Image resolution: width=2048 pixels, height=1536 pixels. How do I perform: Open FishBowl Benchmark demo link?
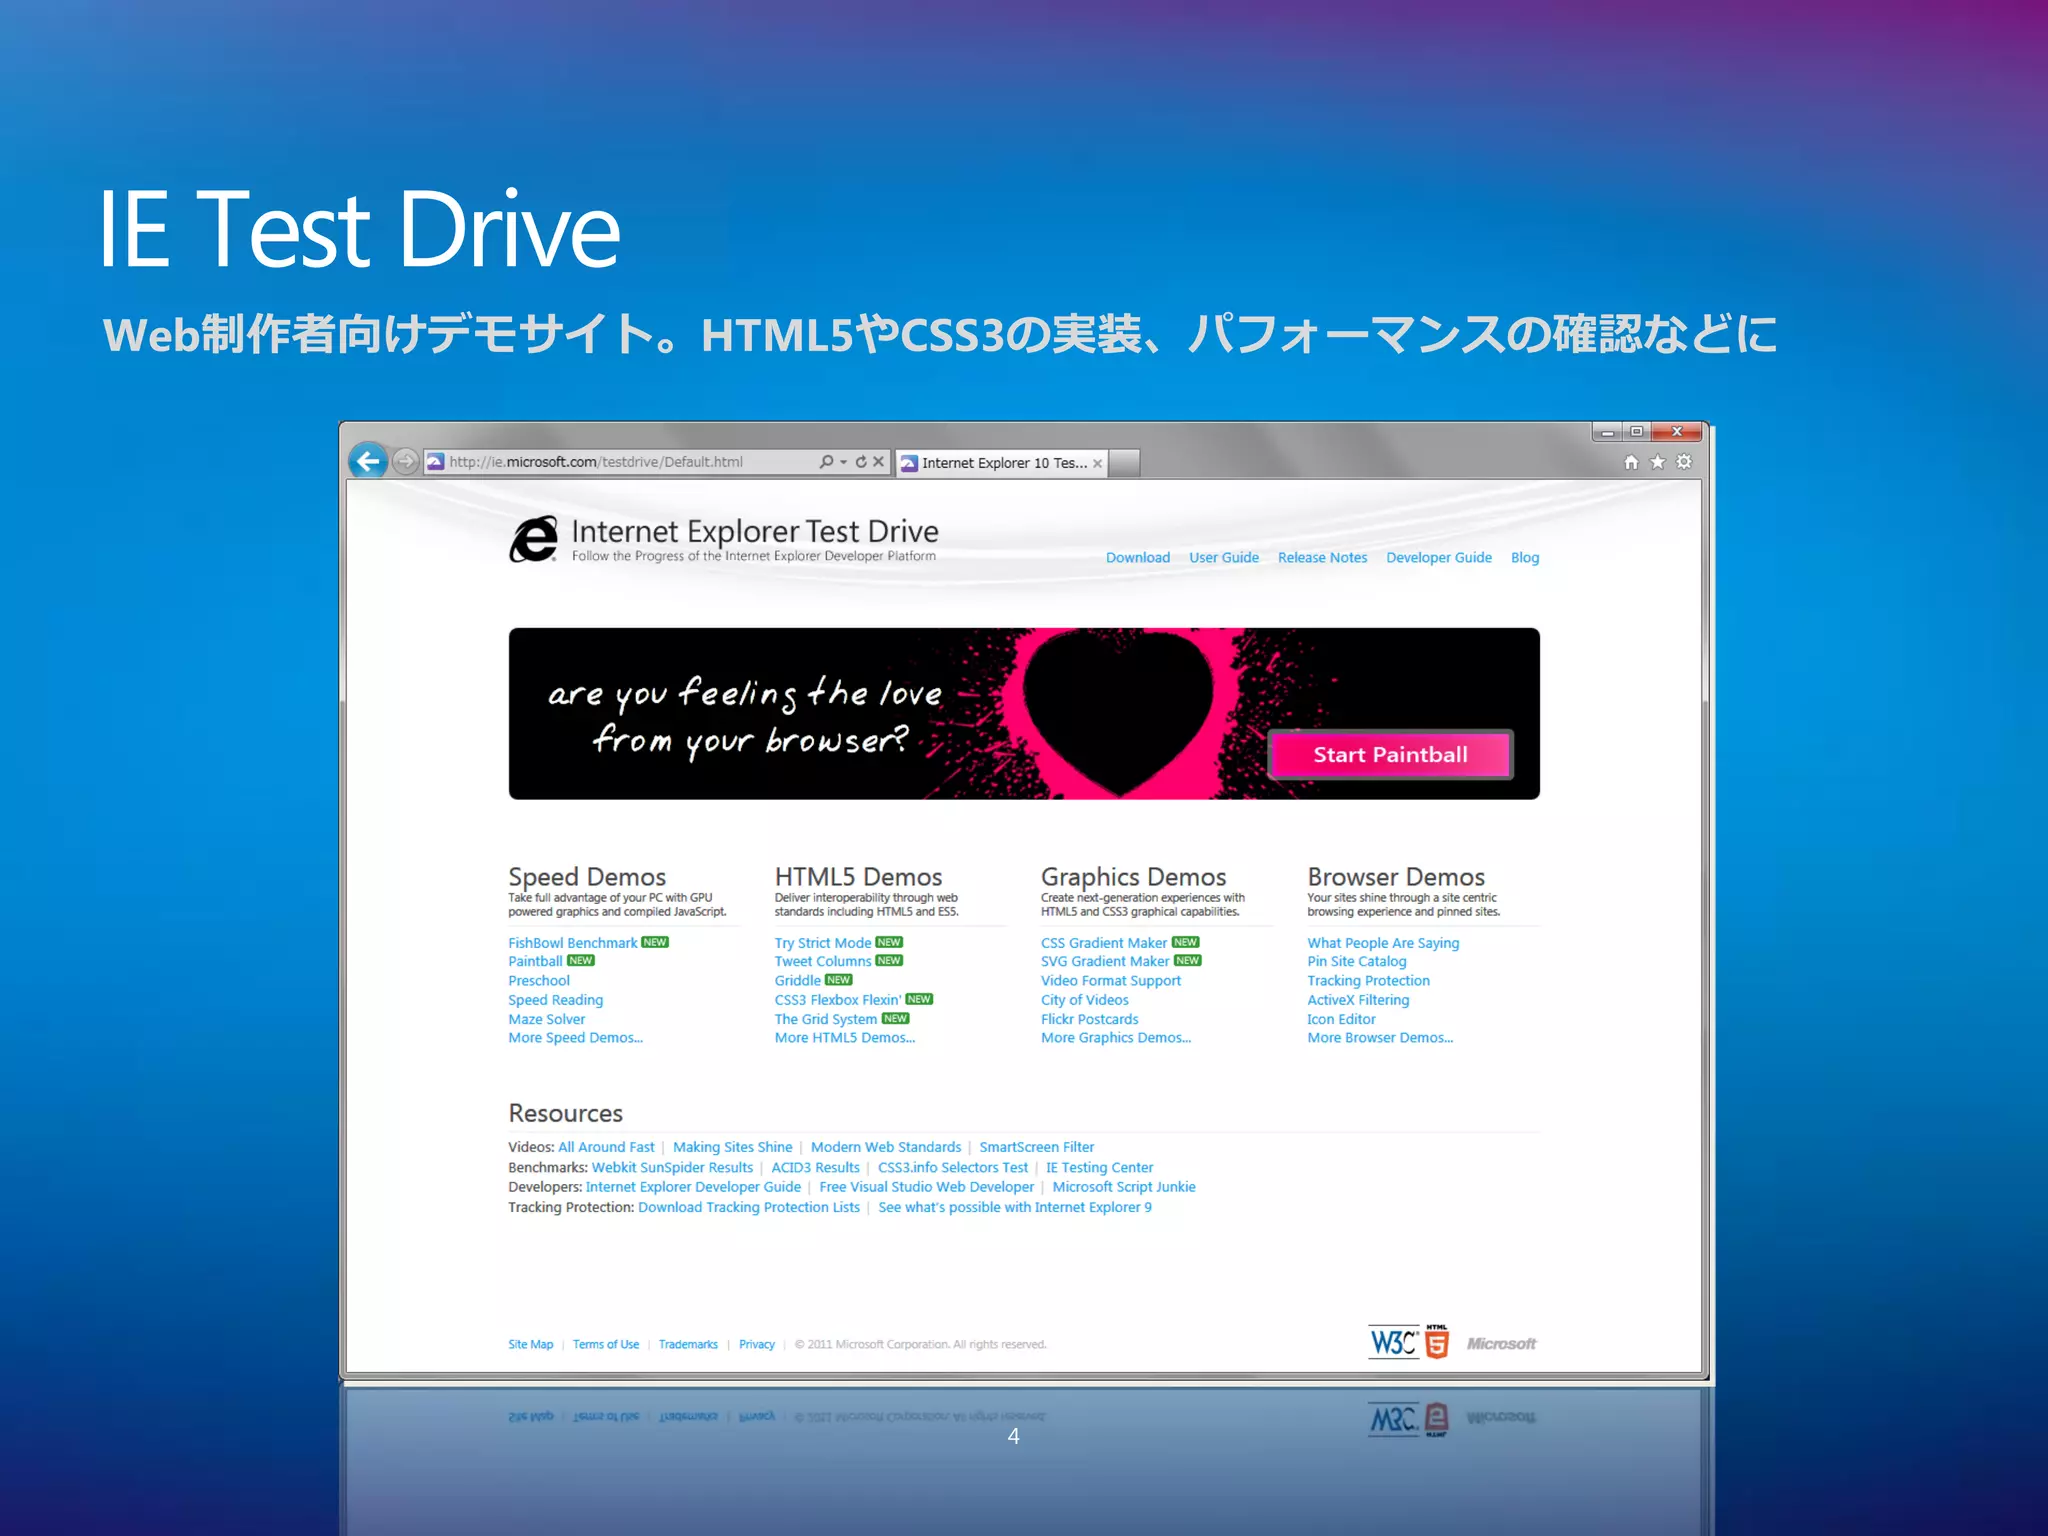click(x=572, y=943)
